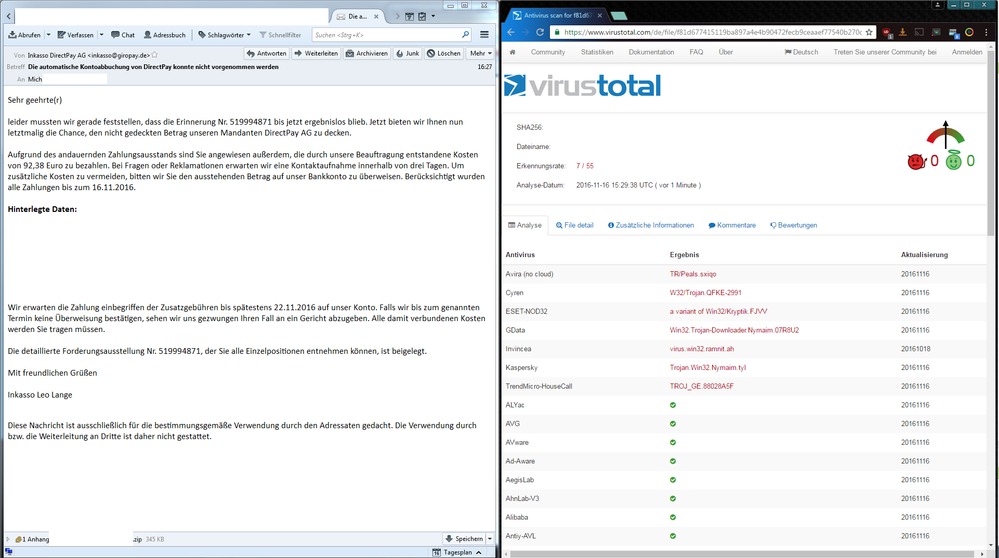Switch to the Analyse tab

(525, 225)
